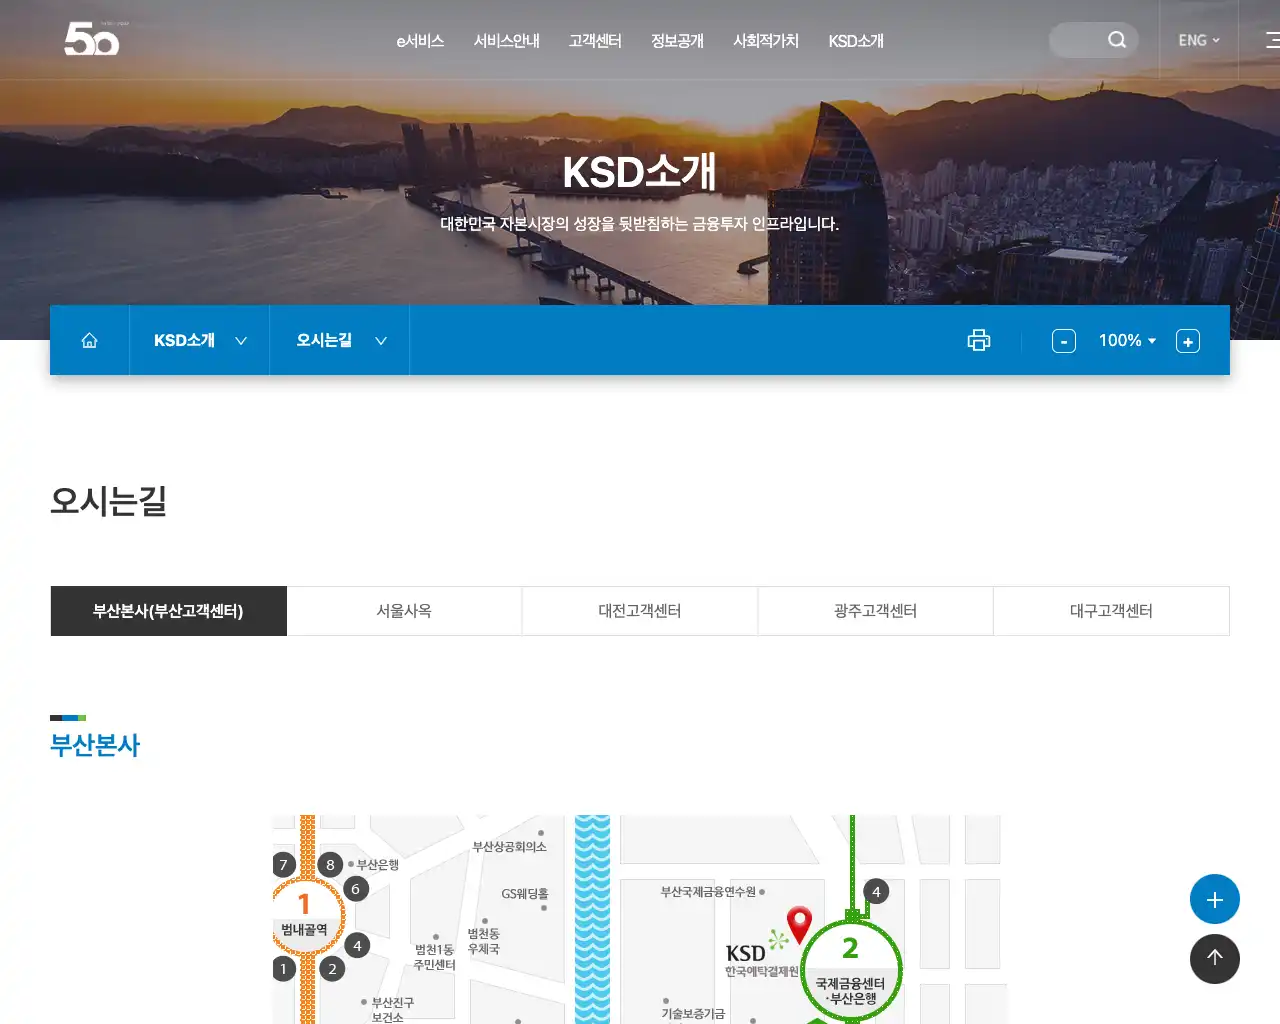Select the 광주고객센터 tab
The height and width of the screenshot is (1024, 1280).
coord(875,611)
